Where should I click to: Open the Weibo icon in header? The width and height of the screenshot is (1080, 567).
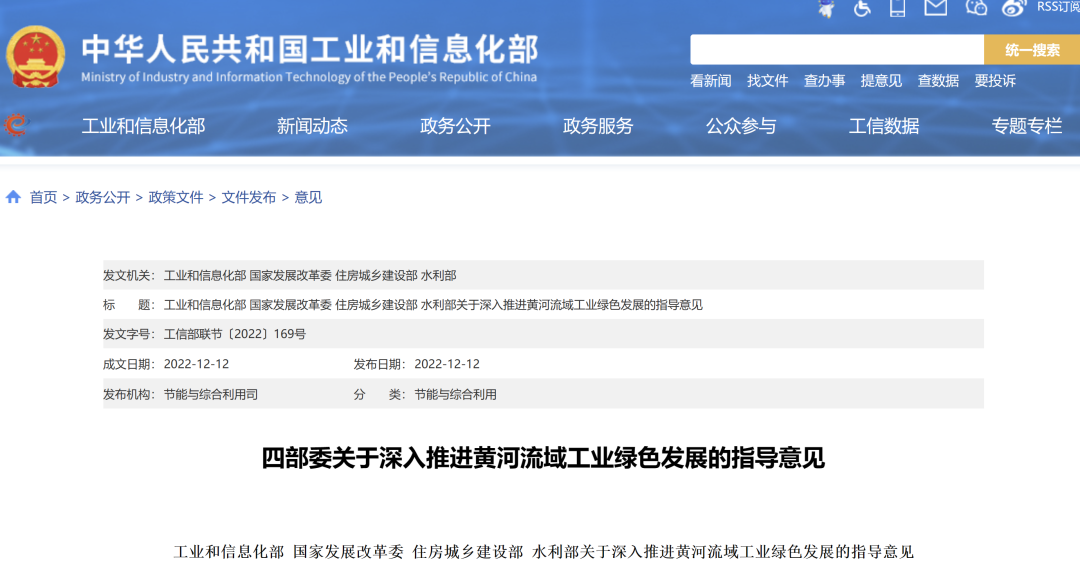pyautogui.click(x=1014, y=8)
